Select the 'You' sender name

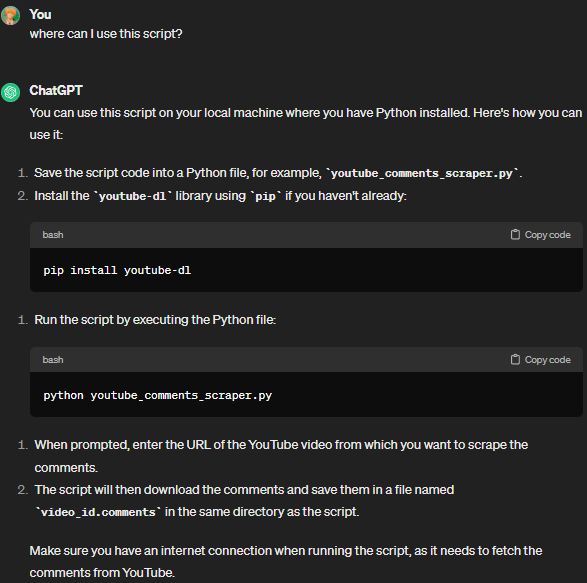[x=40, y=15]
